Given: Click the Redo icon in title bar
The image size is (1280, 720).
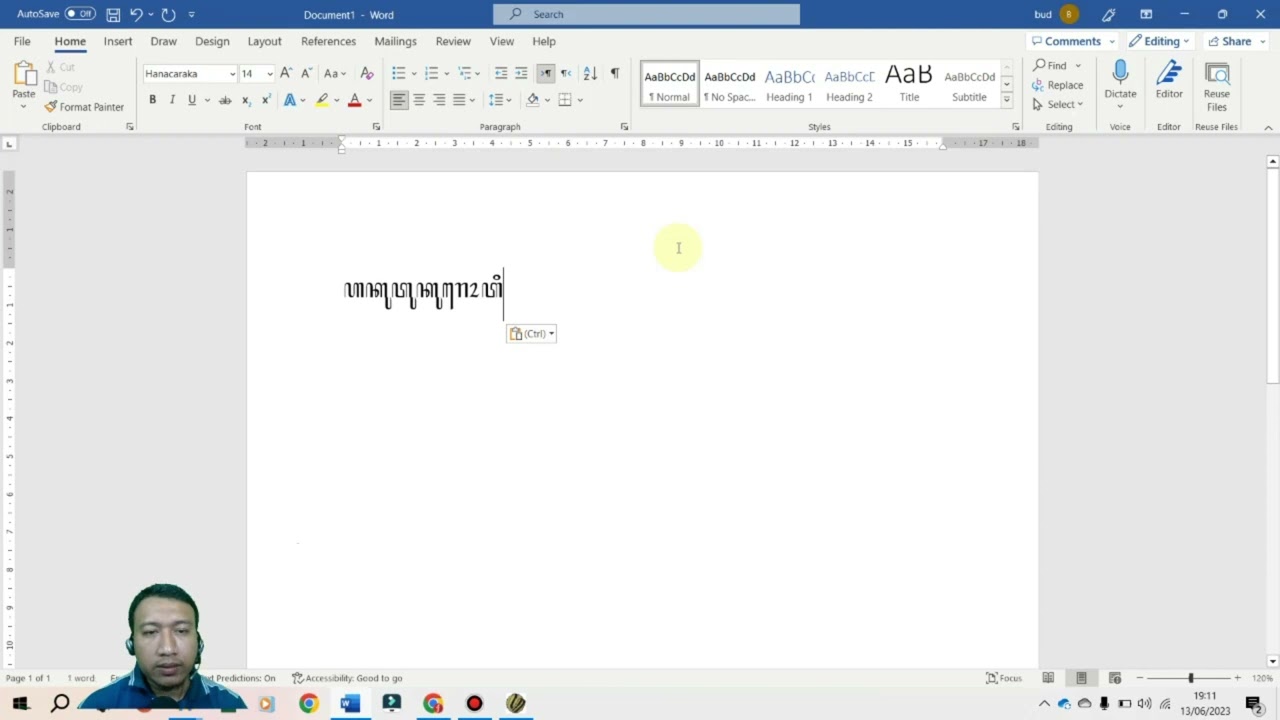Looking at the screenshot, I should (x=168, y=15).
